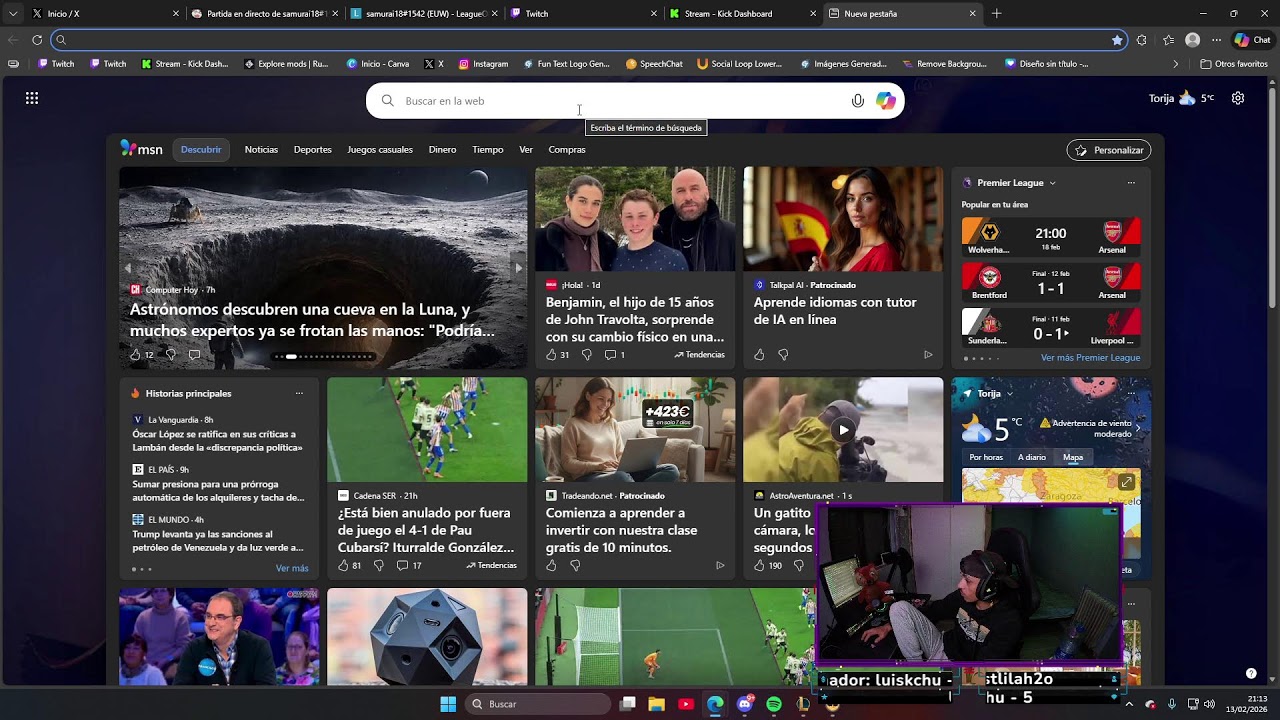The height and width of the screenshot is (720, 1280).
Task: Open the Tiempo tab
Action: point(487,150)
